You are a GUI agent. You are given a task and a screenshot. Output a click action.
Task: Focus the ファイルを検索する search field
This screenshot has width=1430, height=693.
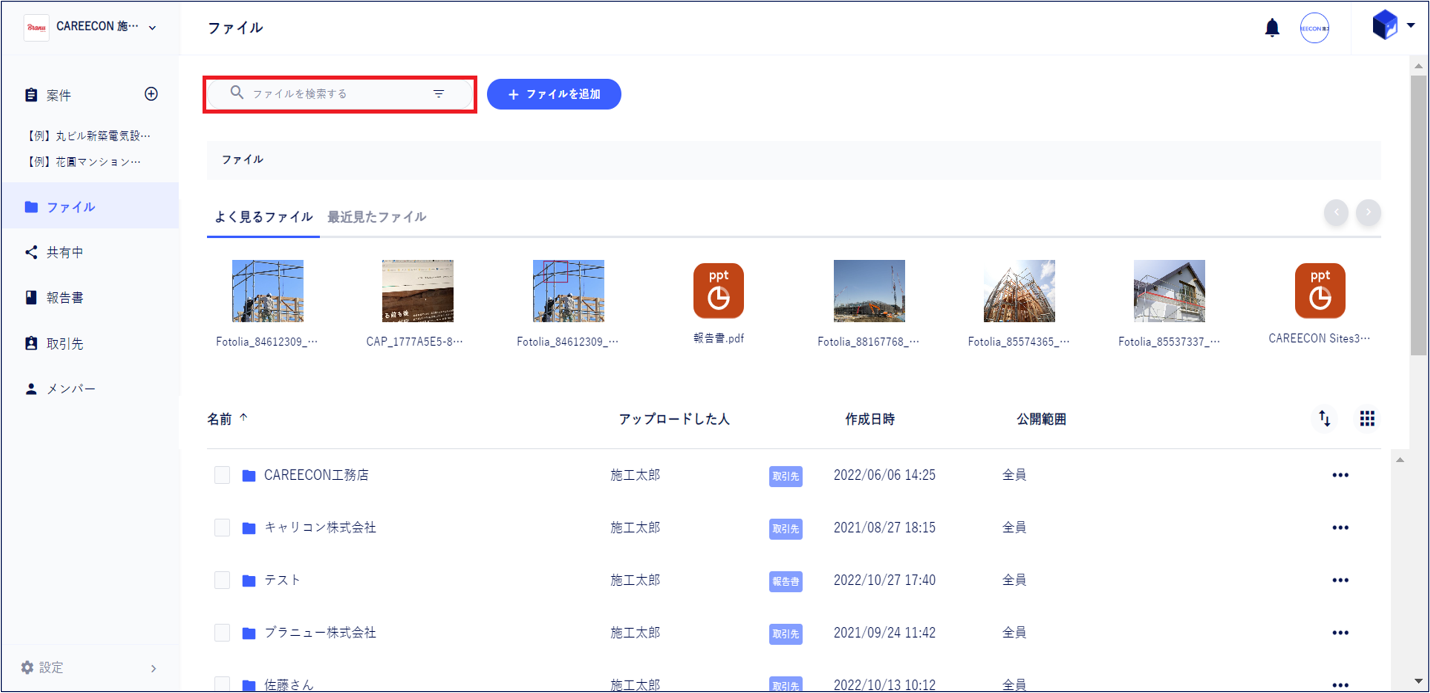(x=339, y=94)
